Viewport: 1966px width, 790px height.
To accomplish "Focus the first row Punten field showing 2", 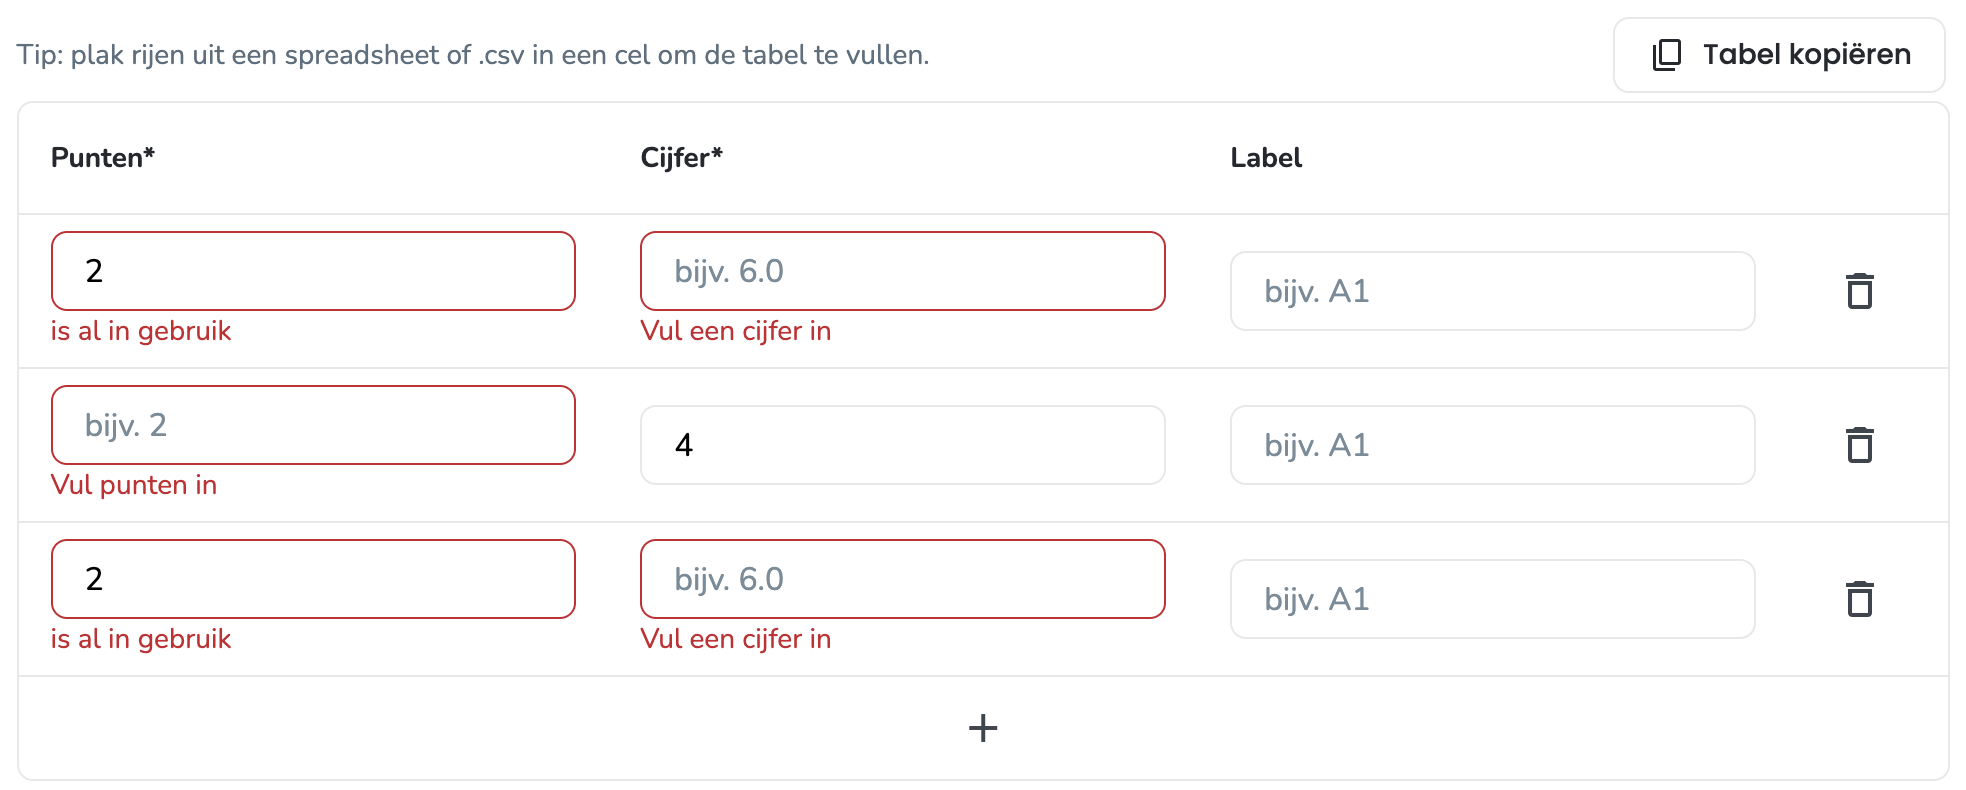I will click(313, 271).
